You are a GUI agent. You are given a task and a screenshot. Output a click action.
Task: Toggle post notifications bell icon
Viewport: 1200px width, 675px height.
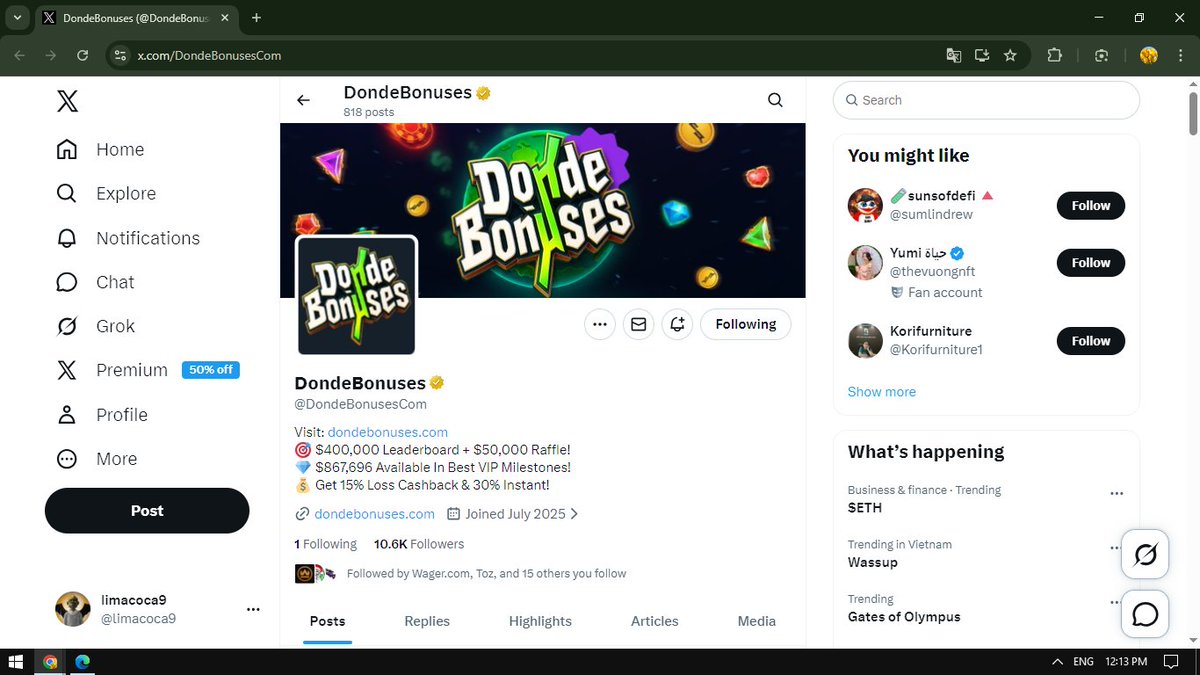pos(677,324)
